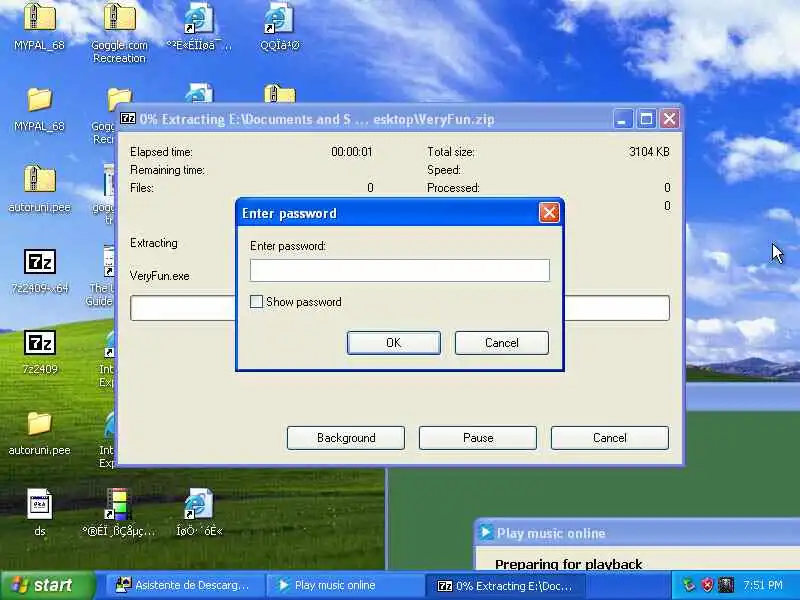Focus the Enter password text field
The height and width of the screenshot is (600, 800).
pyautogui.click(x=399, y=270)
